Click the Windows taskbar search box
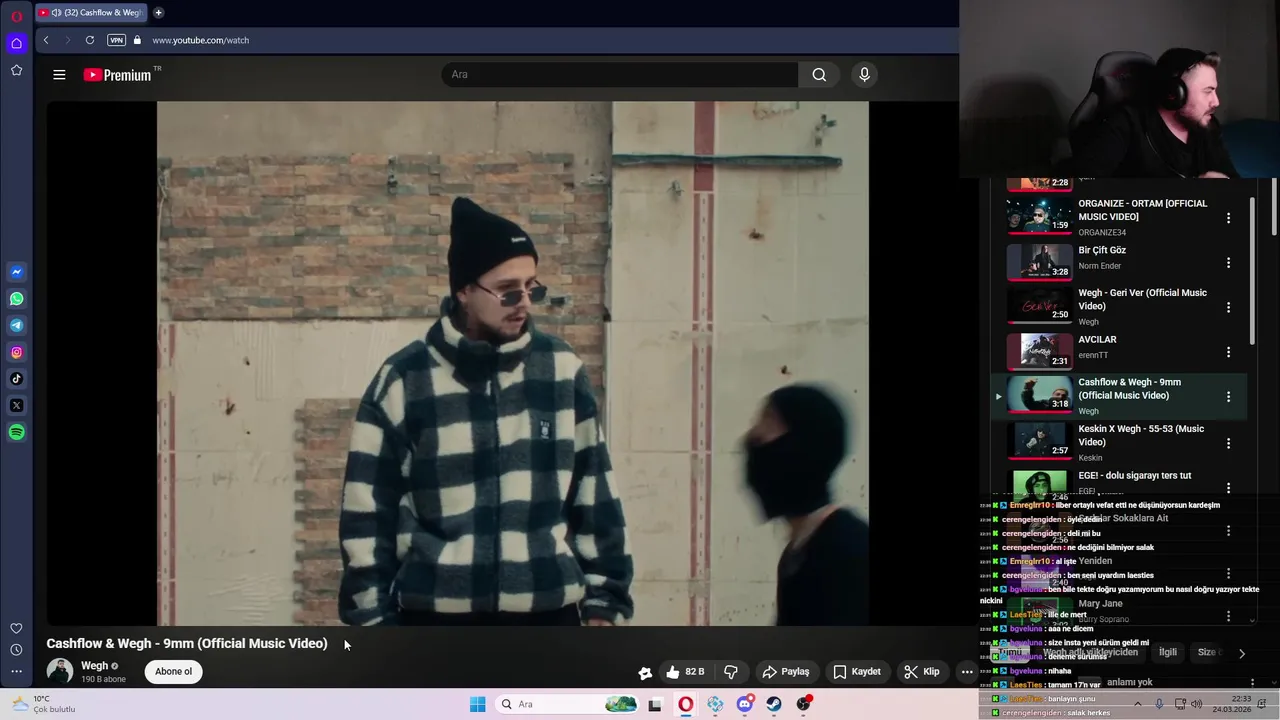This screenshot has width=1280, height=720. click(x=568, y=704)
